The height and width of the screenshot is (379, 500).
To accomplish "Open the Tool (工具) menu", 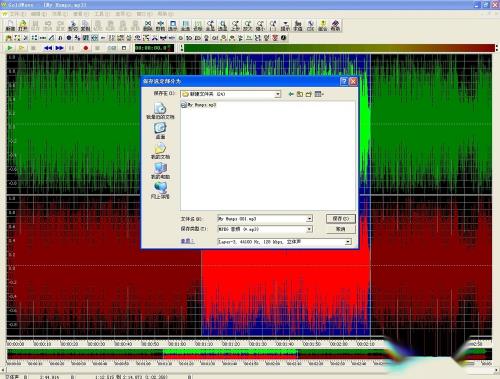I will [x=102, y=14].
